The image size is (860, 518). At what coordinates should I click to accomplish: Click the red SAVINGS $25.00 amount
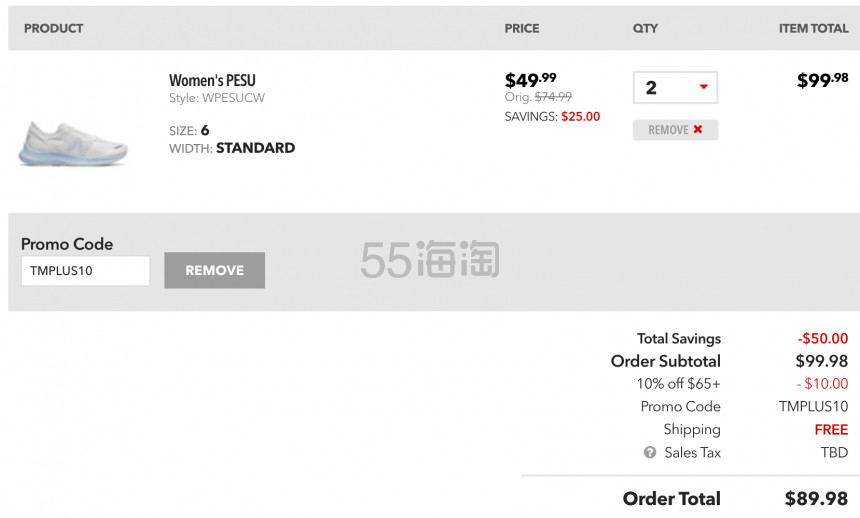point(580,116)
